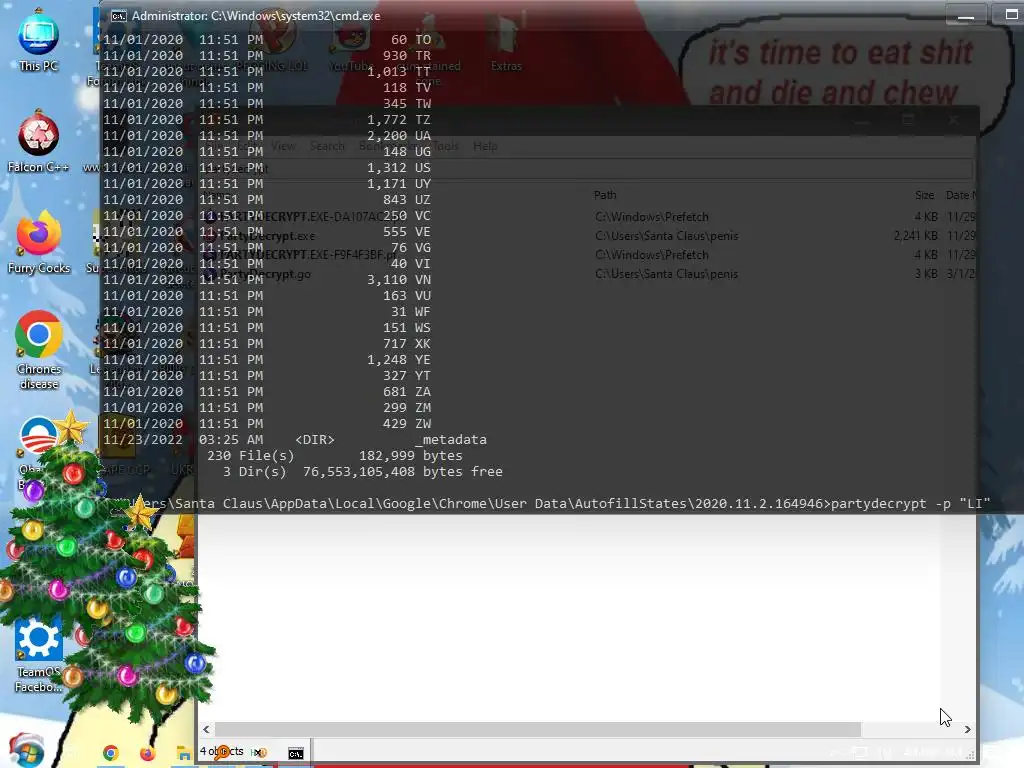
Task: Click the '60 TO' listing row
Action: 267,40
